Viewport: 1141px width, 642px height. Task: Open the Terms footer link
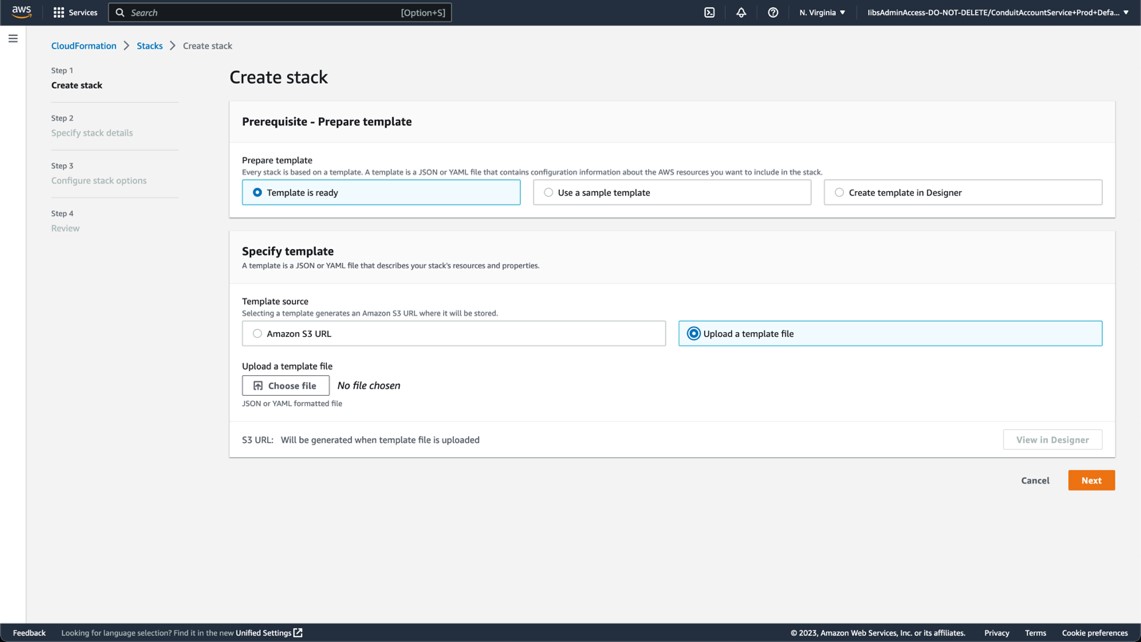pyautogui.click(x=1035, y=633)
